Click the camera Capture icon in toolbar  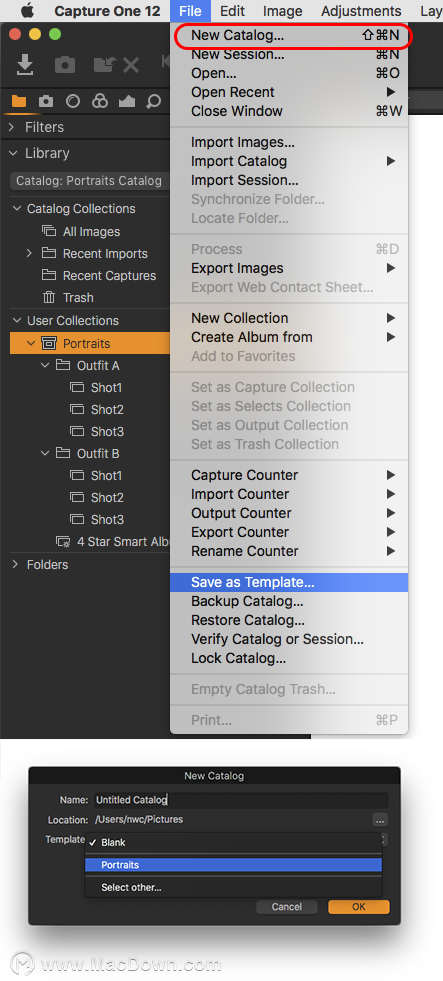coord(63,65)
